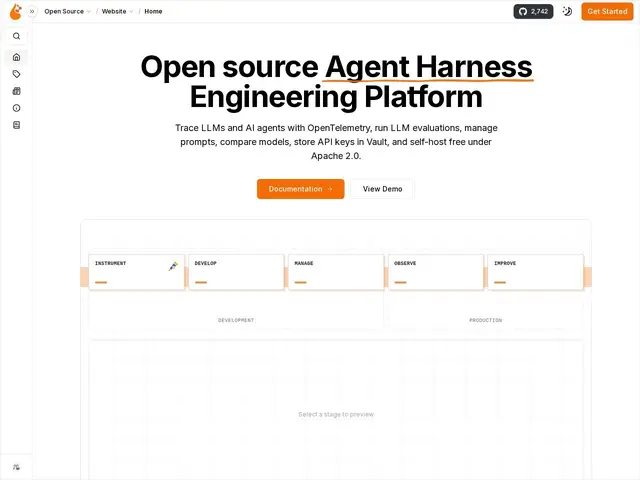Click the PRODUCTION phase label
The image size is (640, 480).
(485, 320)
